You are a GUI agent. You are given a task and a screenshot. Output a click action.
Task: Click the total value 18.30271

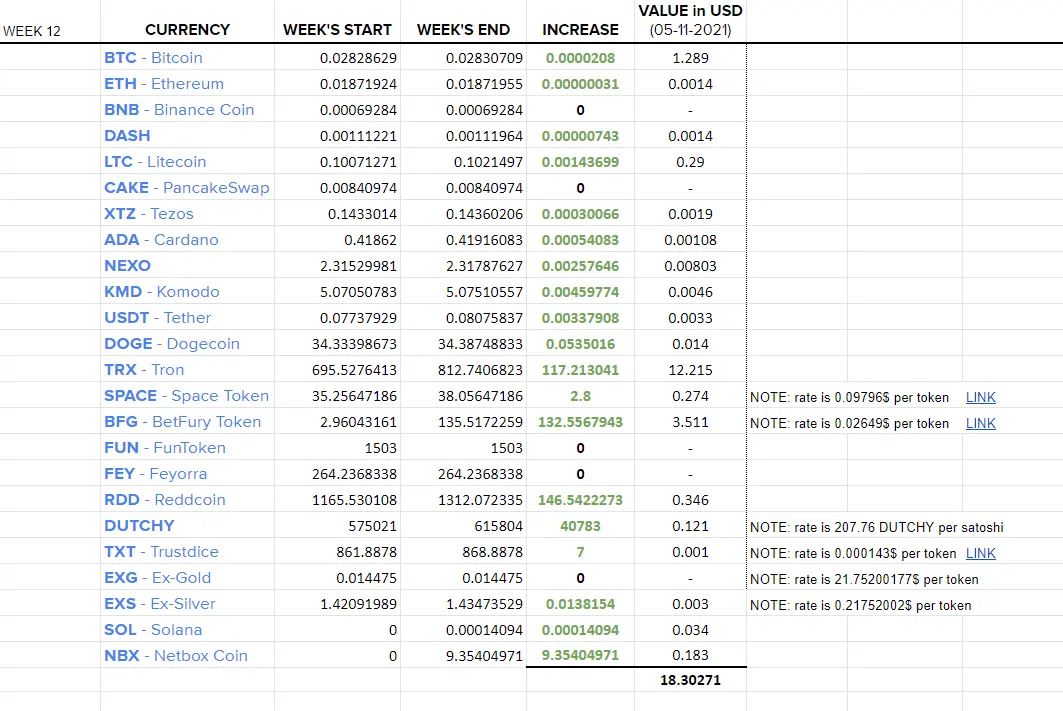(x=690, y=680)
